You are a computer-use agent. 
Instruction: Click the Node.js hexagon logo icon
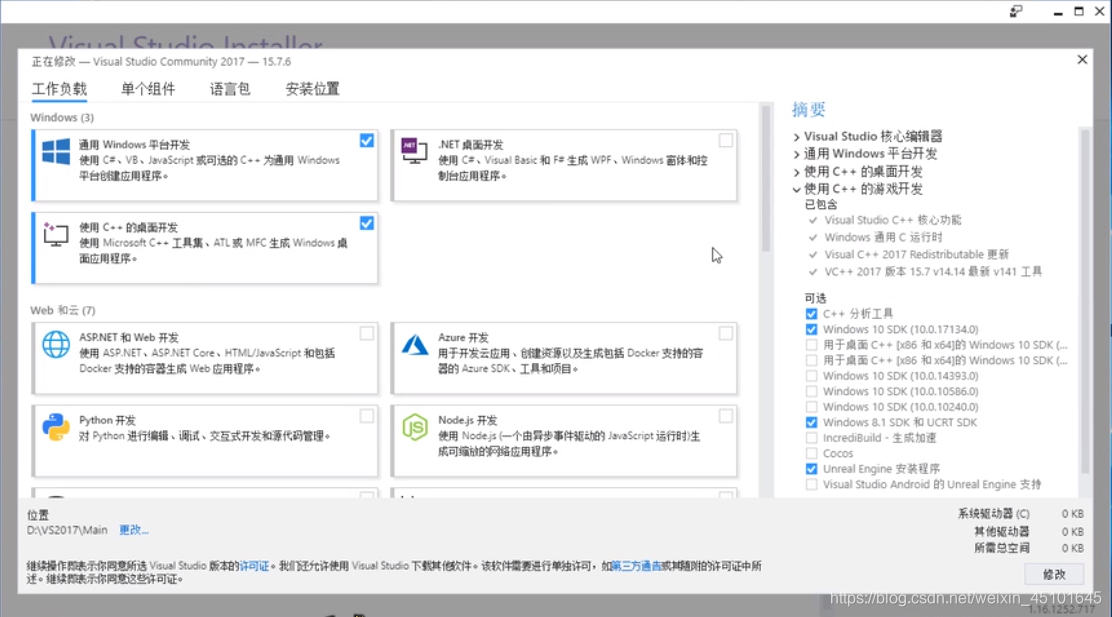click(415, 427)
